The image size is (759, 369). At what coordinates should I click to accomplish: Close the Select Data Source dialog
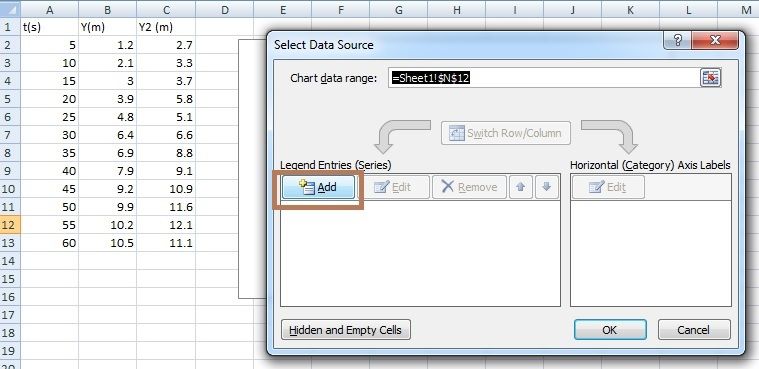pyautogui.click(x=715, y=41)
